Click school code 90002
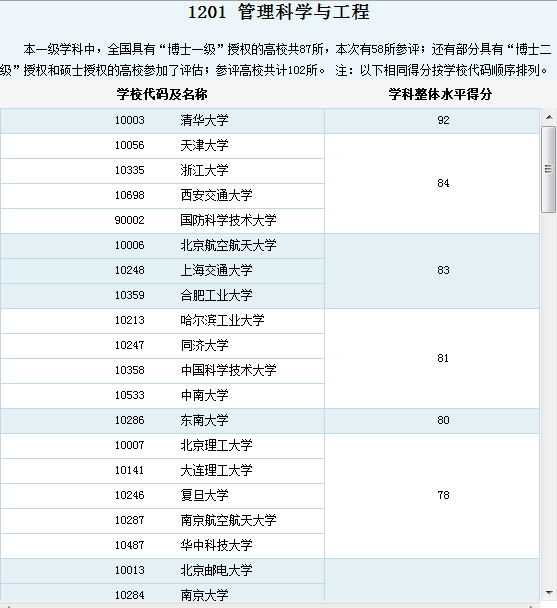Image resolution: width=557 pixels, height=608 pixels. click(x=130, y=220)
